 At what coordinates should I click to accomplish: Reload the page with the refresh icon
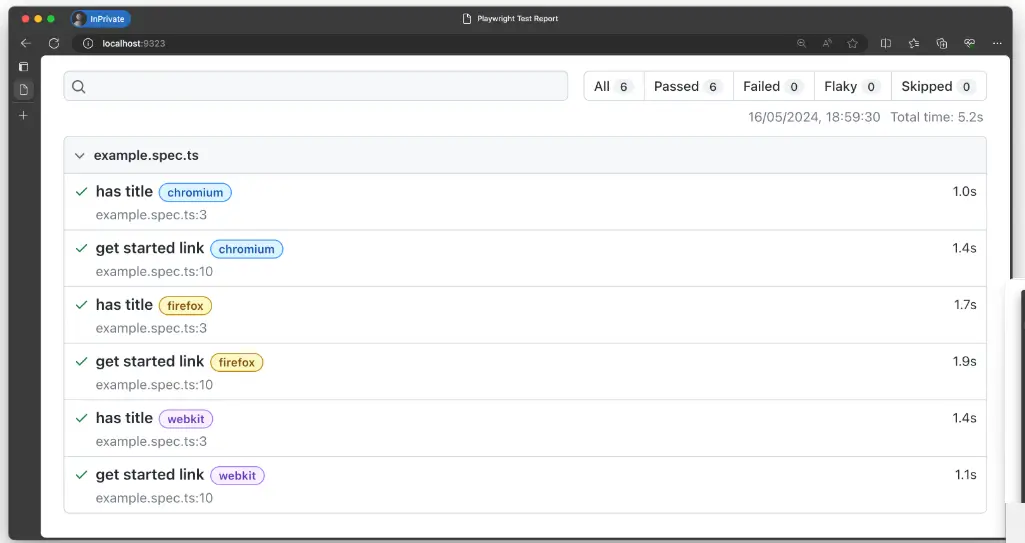coord(54,43)
